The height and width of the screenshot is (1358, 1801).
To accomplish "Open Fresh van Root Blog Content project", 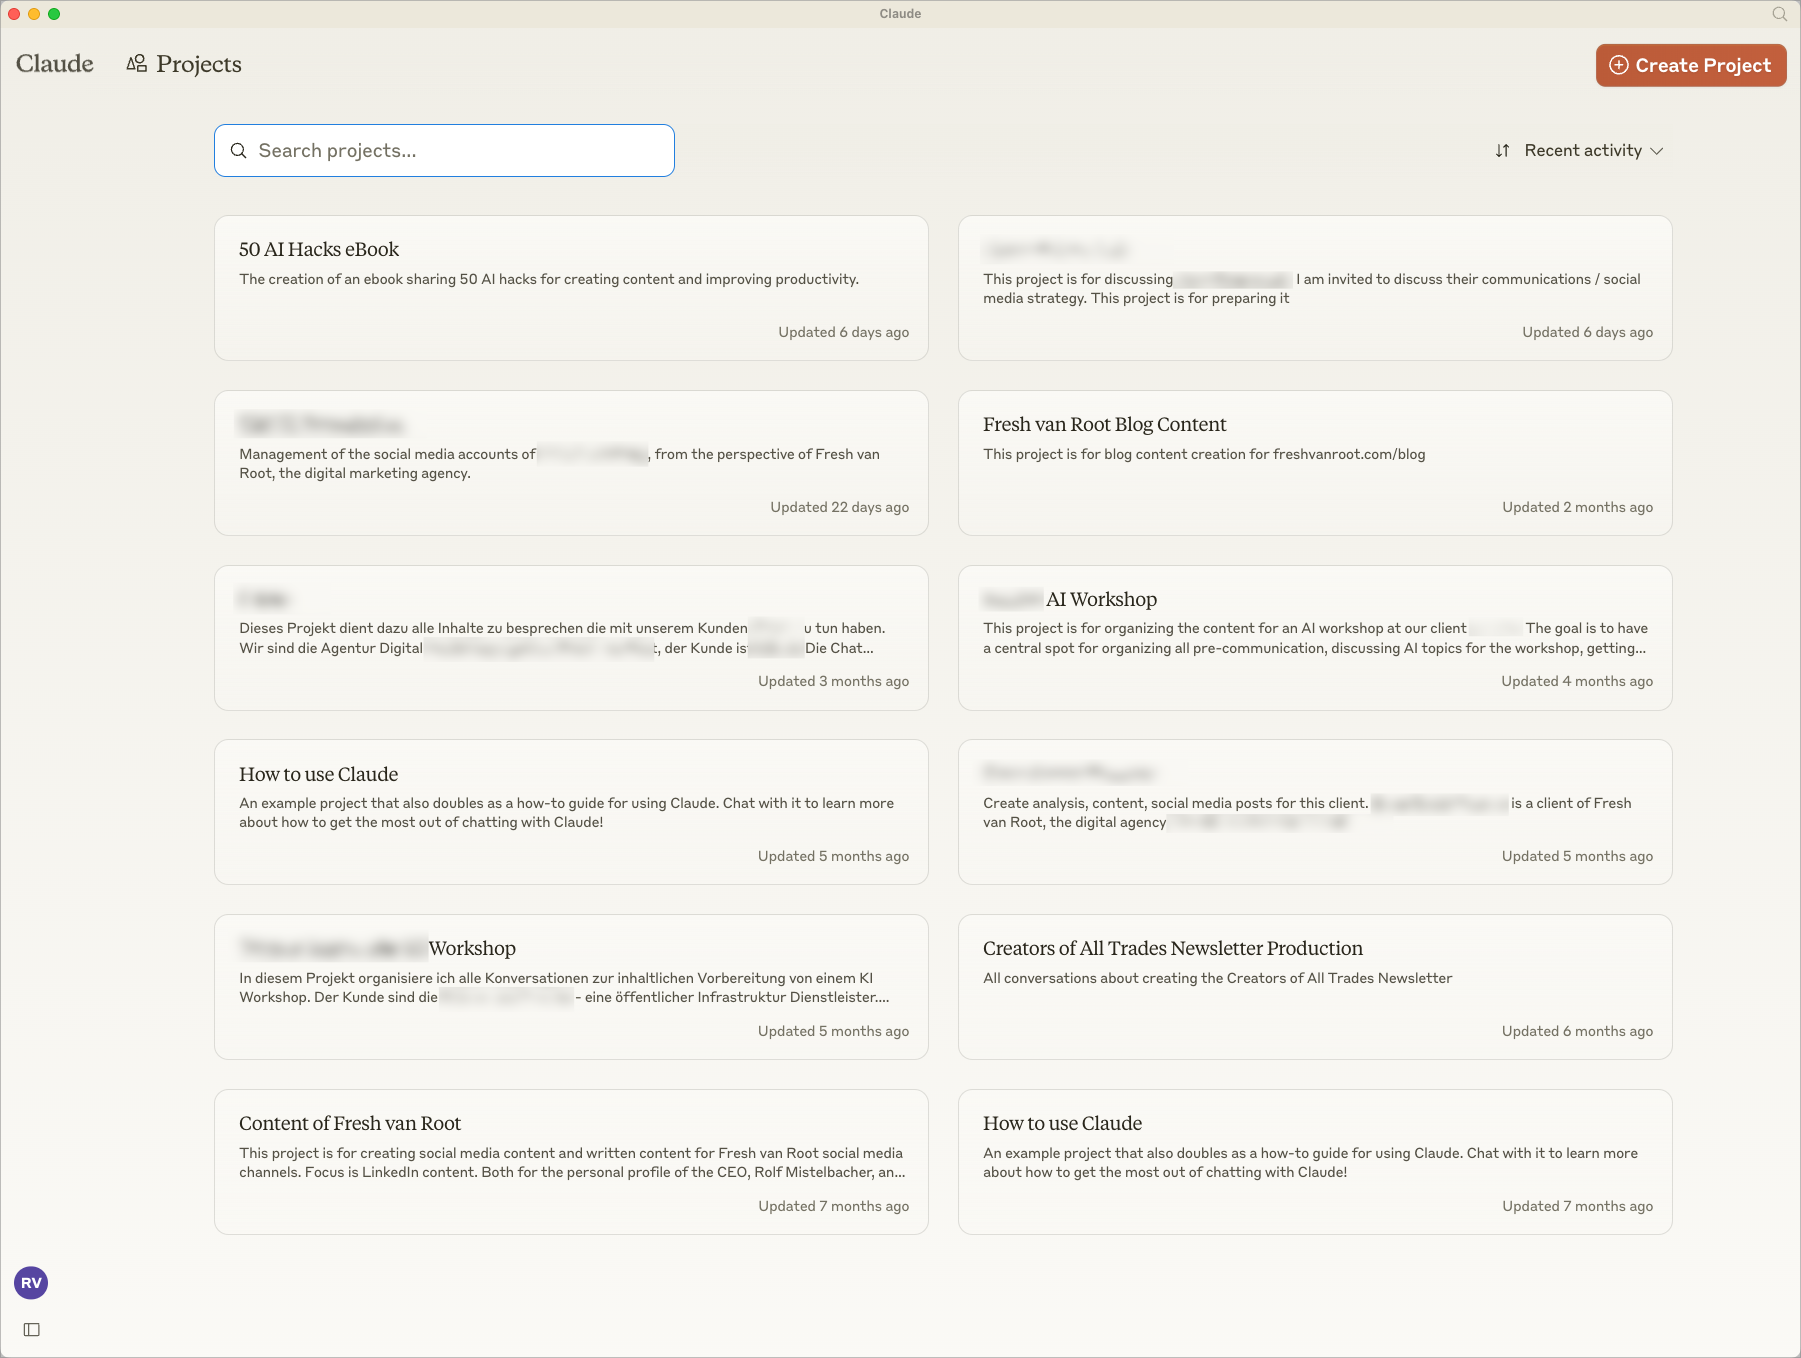I will 1314,463.
